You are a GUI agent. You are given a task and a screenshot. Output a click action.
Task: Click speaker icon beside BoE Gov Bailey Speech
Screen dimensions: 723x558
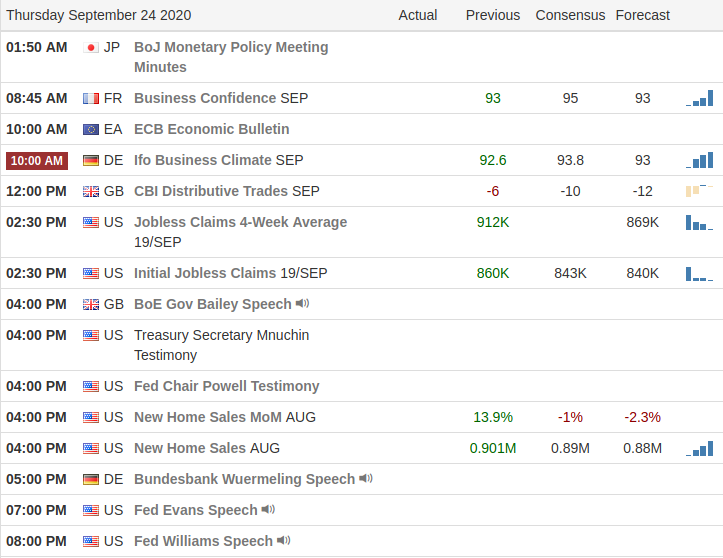tap(303, 304)
